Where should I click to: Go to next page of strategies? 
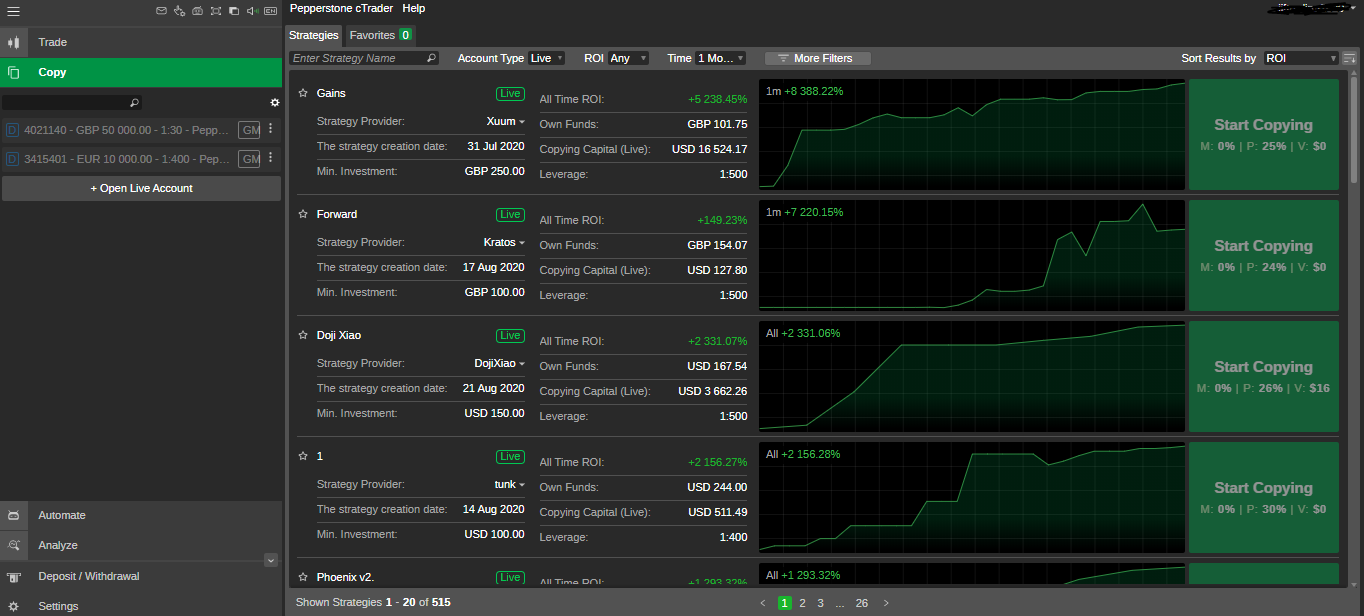[886, 603]
